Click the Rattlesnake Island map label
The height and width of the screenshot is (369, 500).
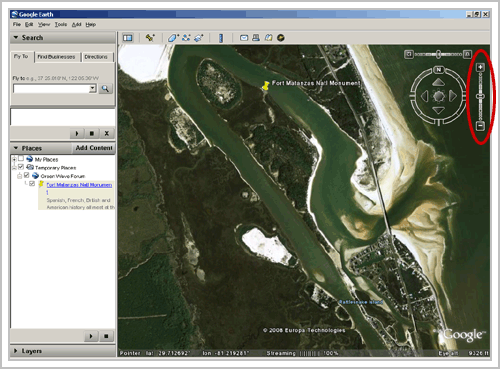[x=361, y=302]
